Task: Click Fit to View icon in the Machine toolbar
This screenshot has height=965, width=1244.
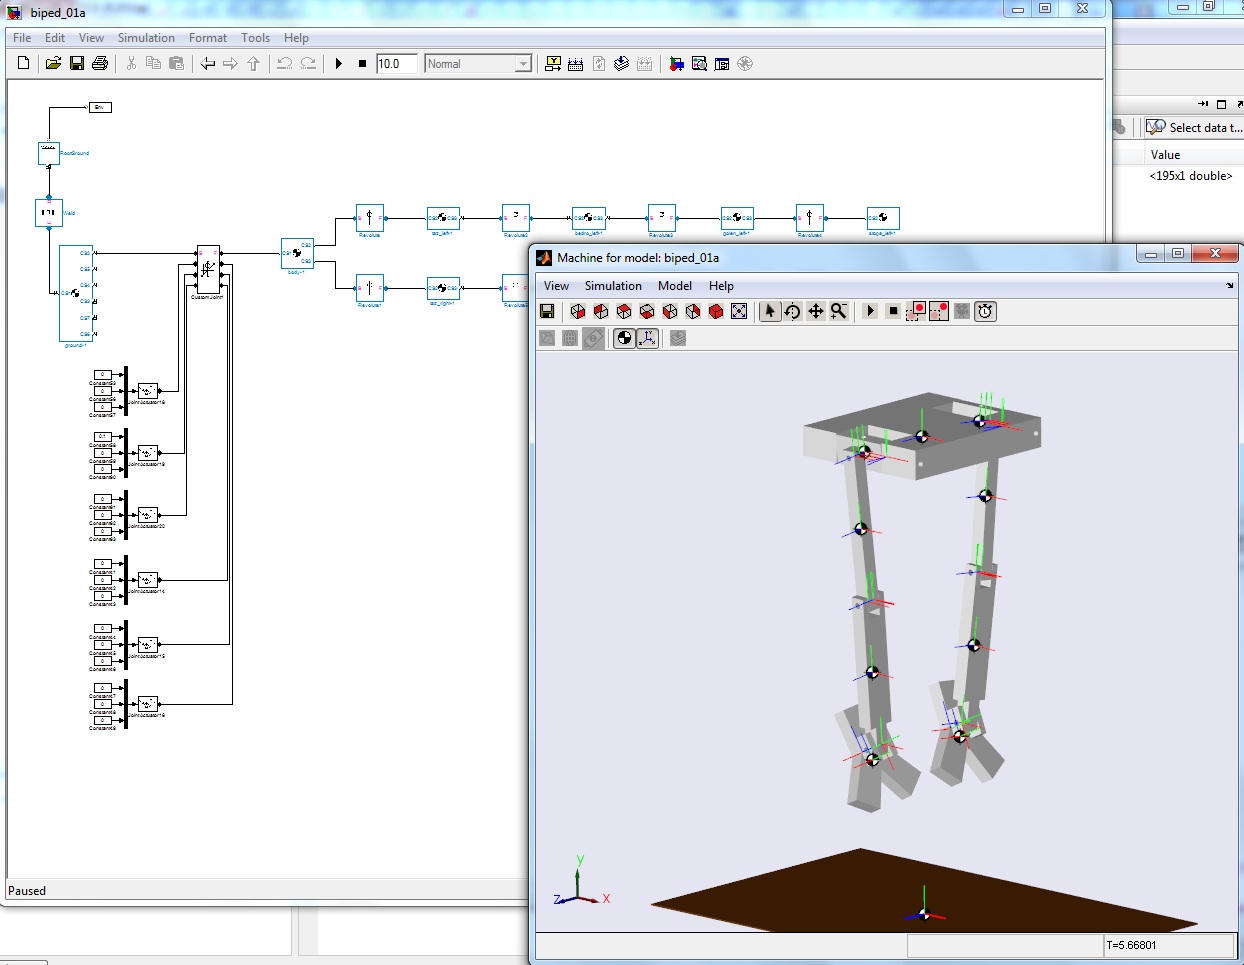Action: coord(739,312)
